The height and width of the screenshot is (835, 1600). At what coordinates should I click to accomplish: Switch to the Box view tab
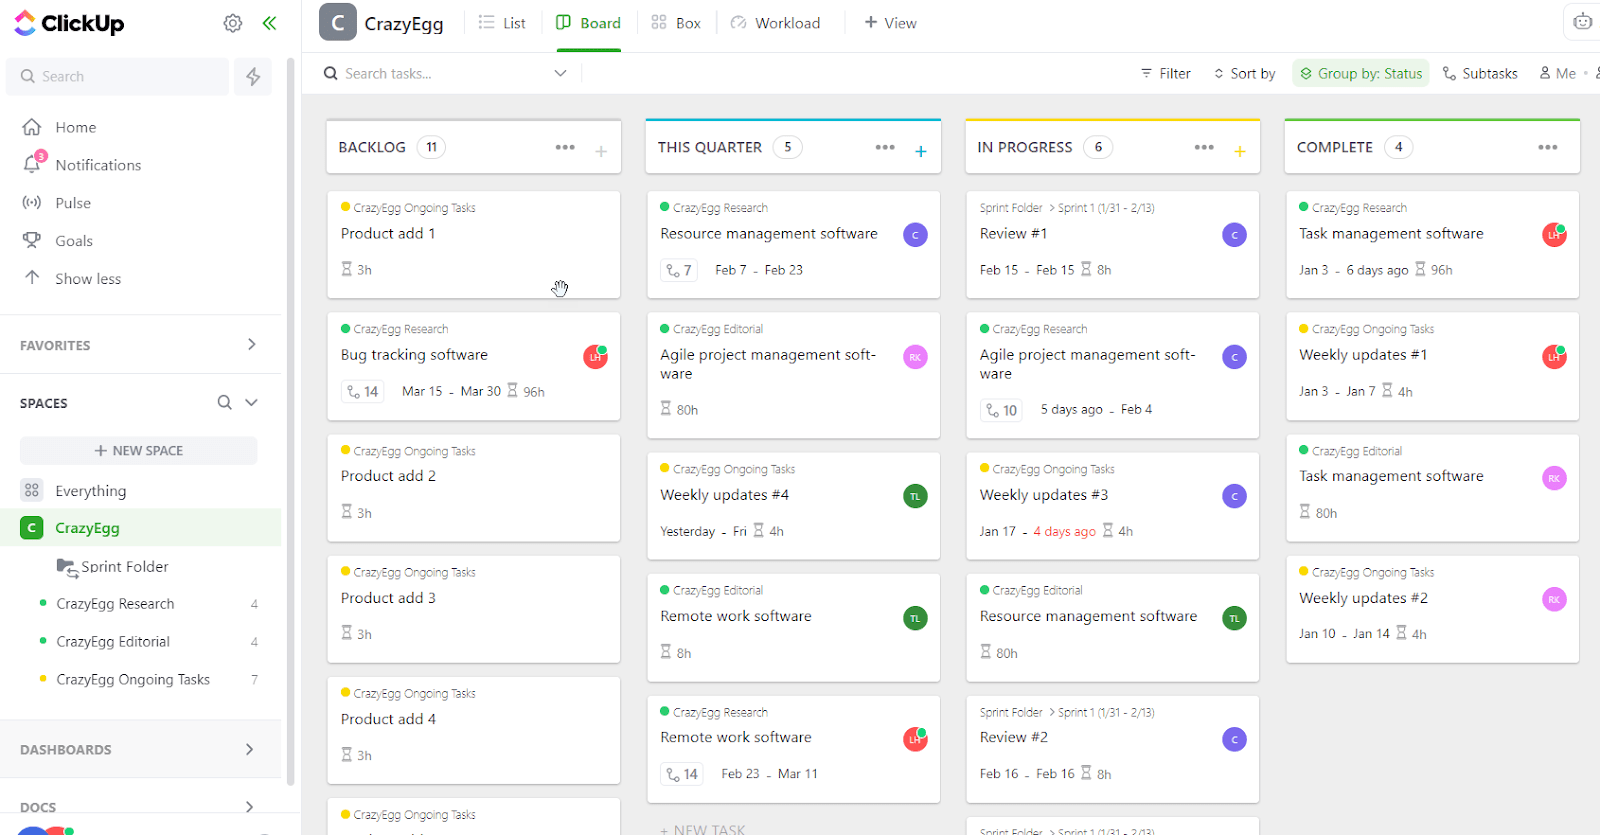click(x=676, y=23)
